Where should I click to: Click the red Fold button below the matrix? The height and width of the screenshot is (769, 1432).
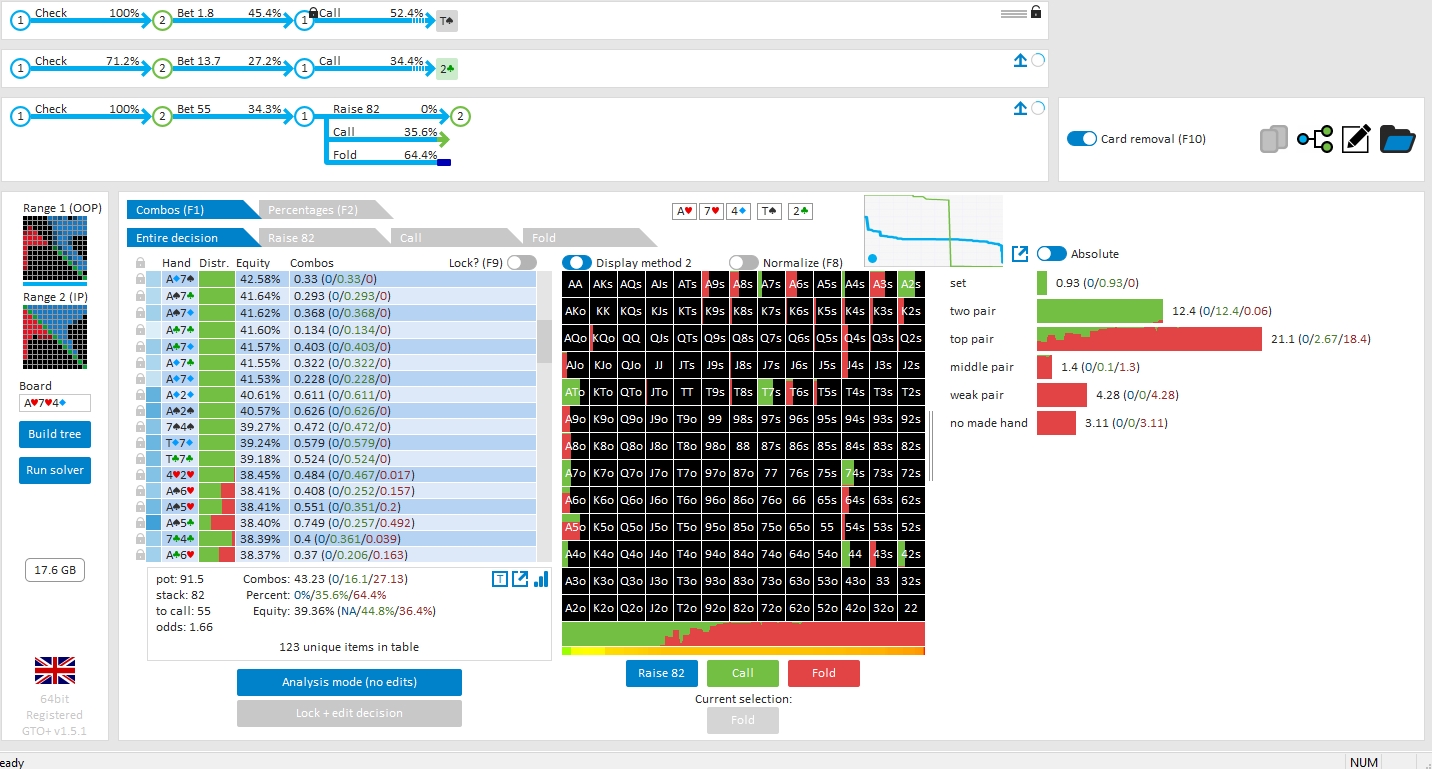point(824,673)
